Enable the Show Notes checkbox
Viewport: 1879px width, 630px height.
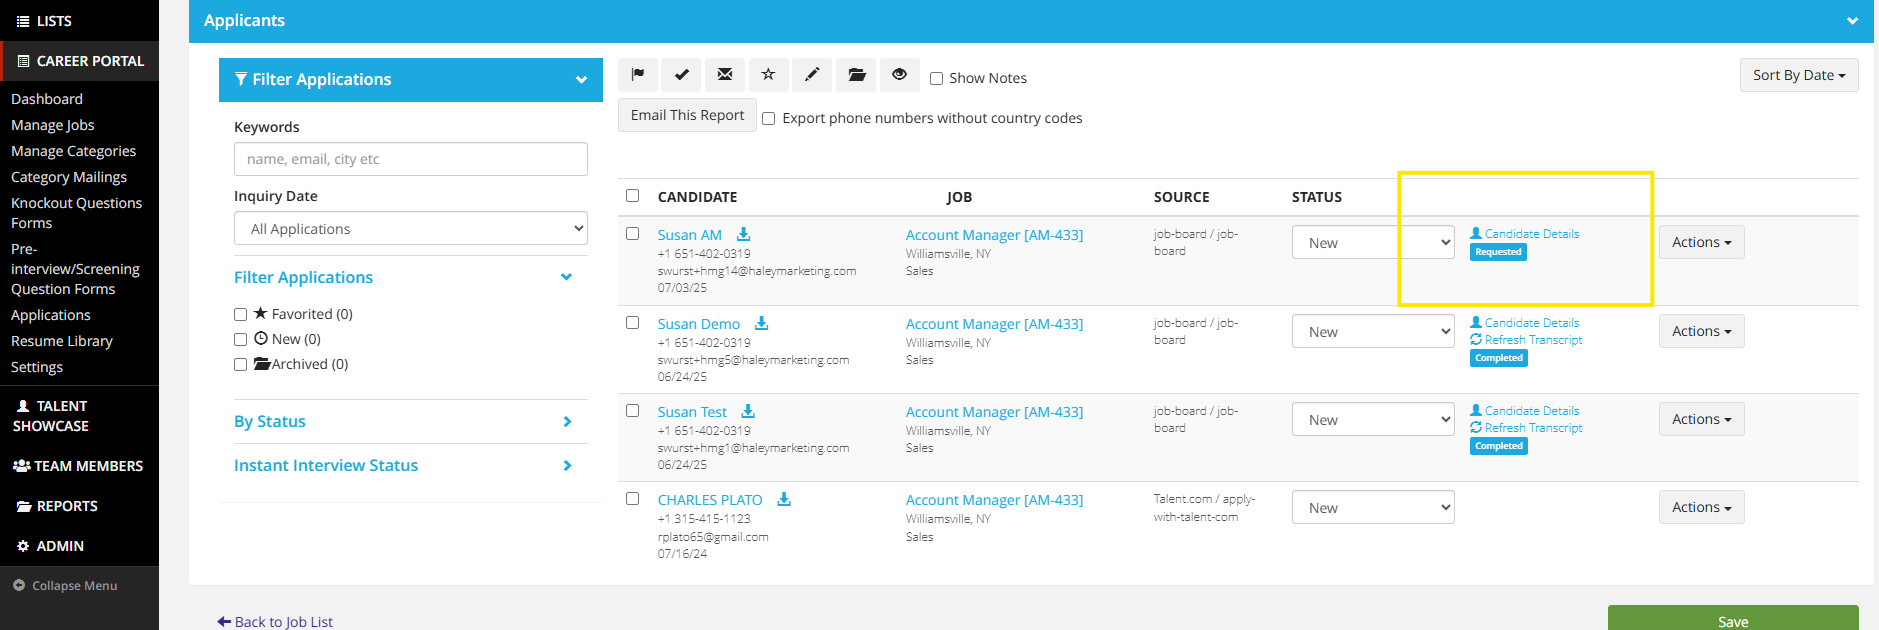coord(936,79)
